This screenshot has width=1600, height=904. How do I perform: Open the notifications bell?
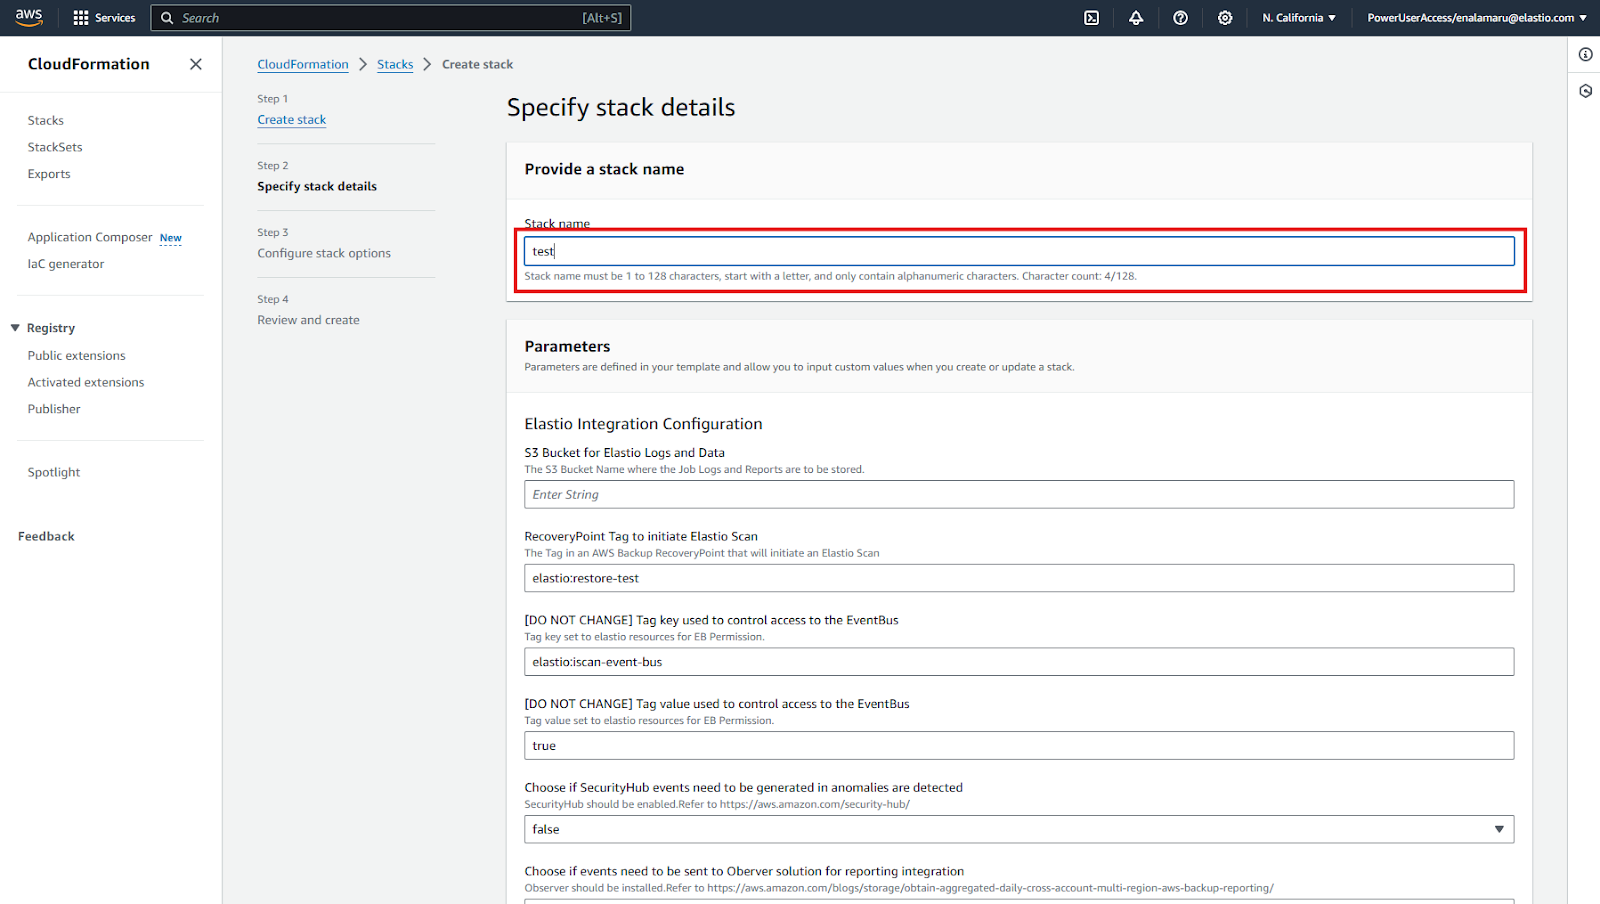tap(1136, 18)
